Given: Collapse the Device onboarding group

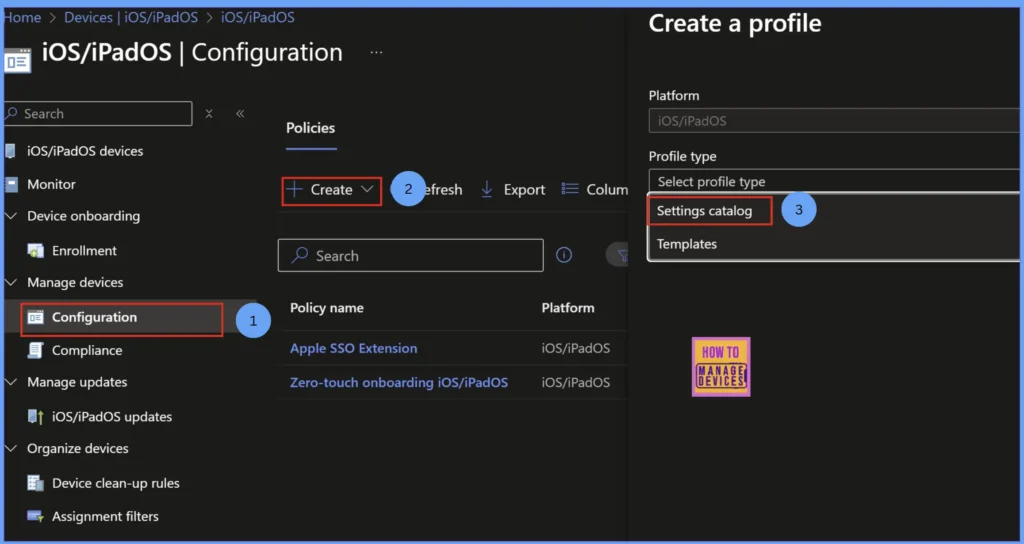Looking at the screenshot, I should click(11, 216).
